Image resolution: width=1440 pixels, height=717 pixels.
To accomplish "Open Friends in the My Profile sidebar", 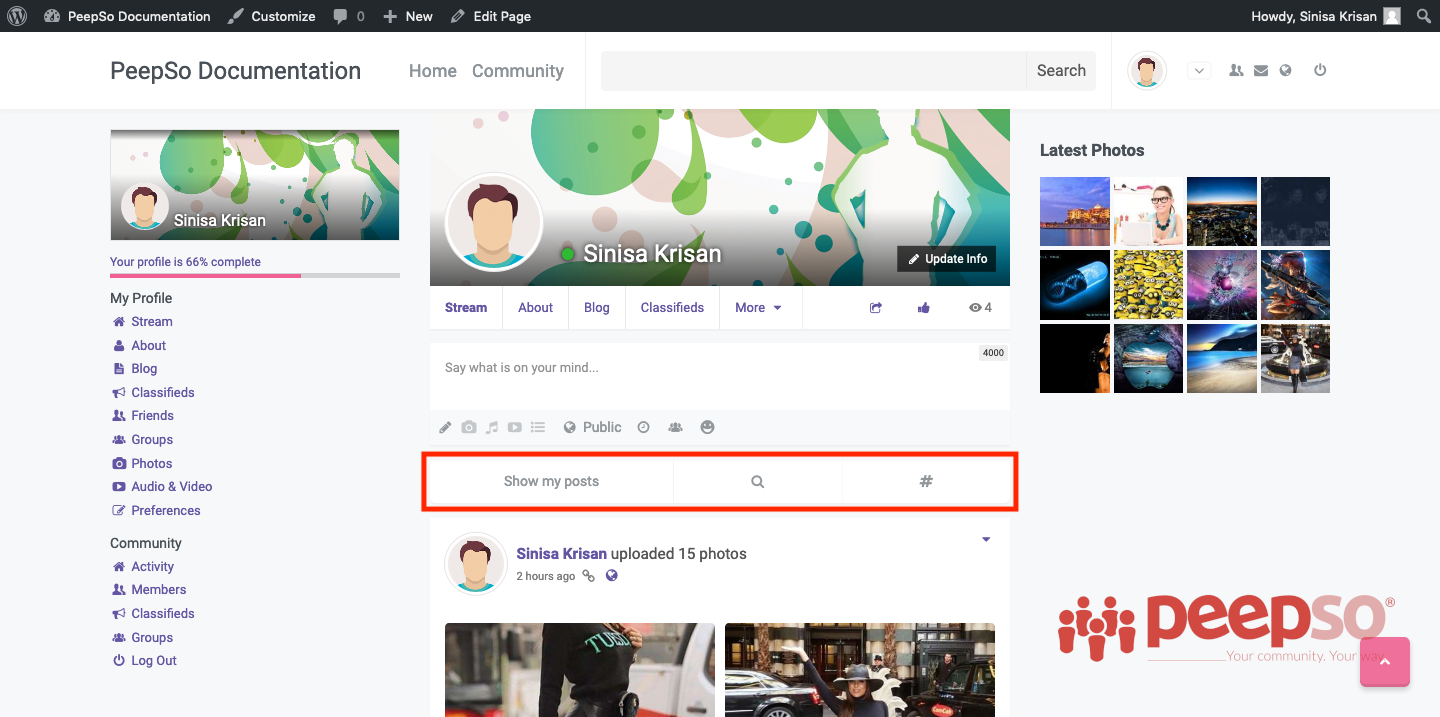I will click(x=152, y=416).
